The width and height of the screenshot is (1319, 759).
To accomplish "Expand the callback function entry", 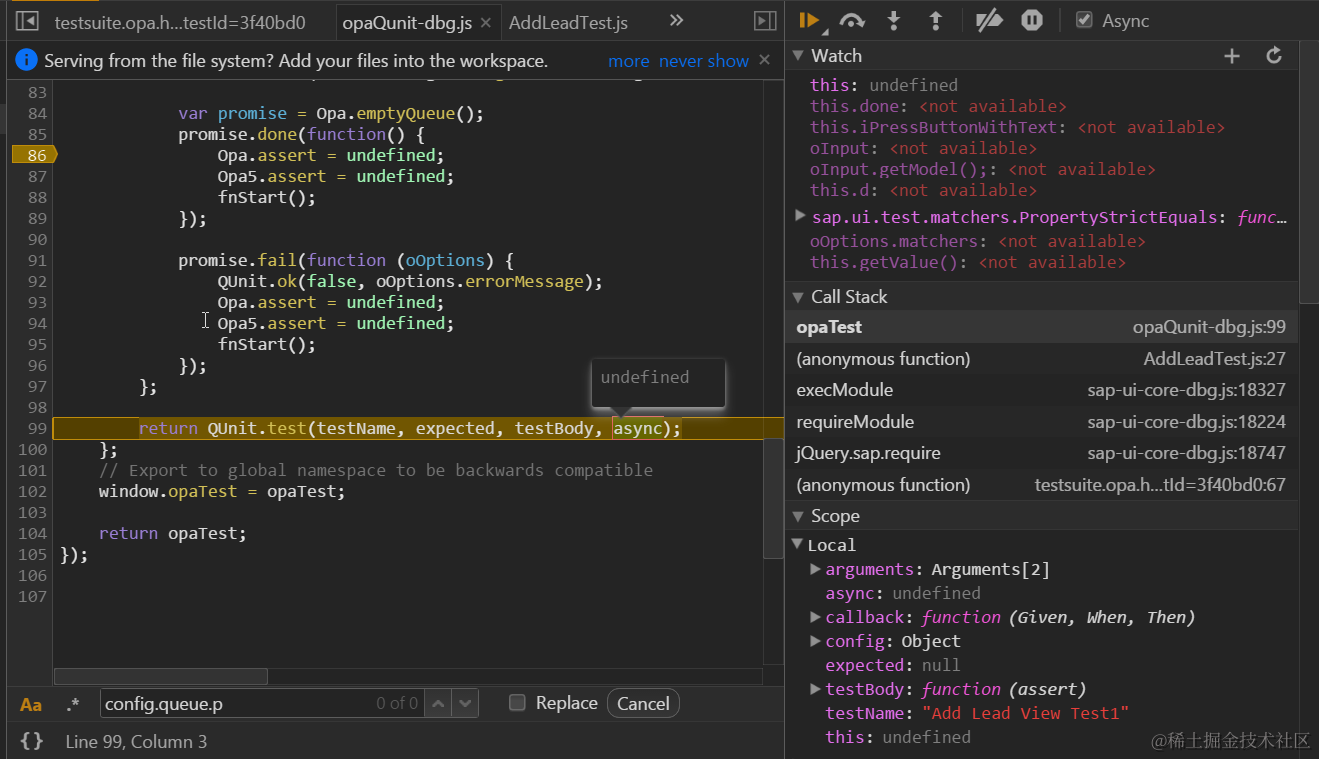I will (x=815, y=617).
